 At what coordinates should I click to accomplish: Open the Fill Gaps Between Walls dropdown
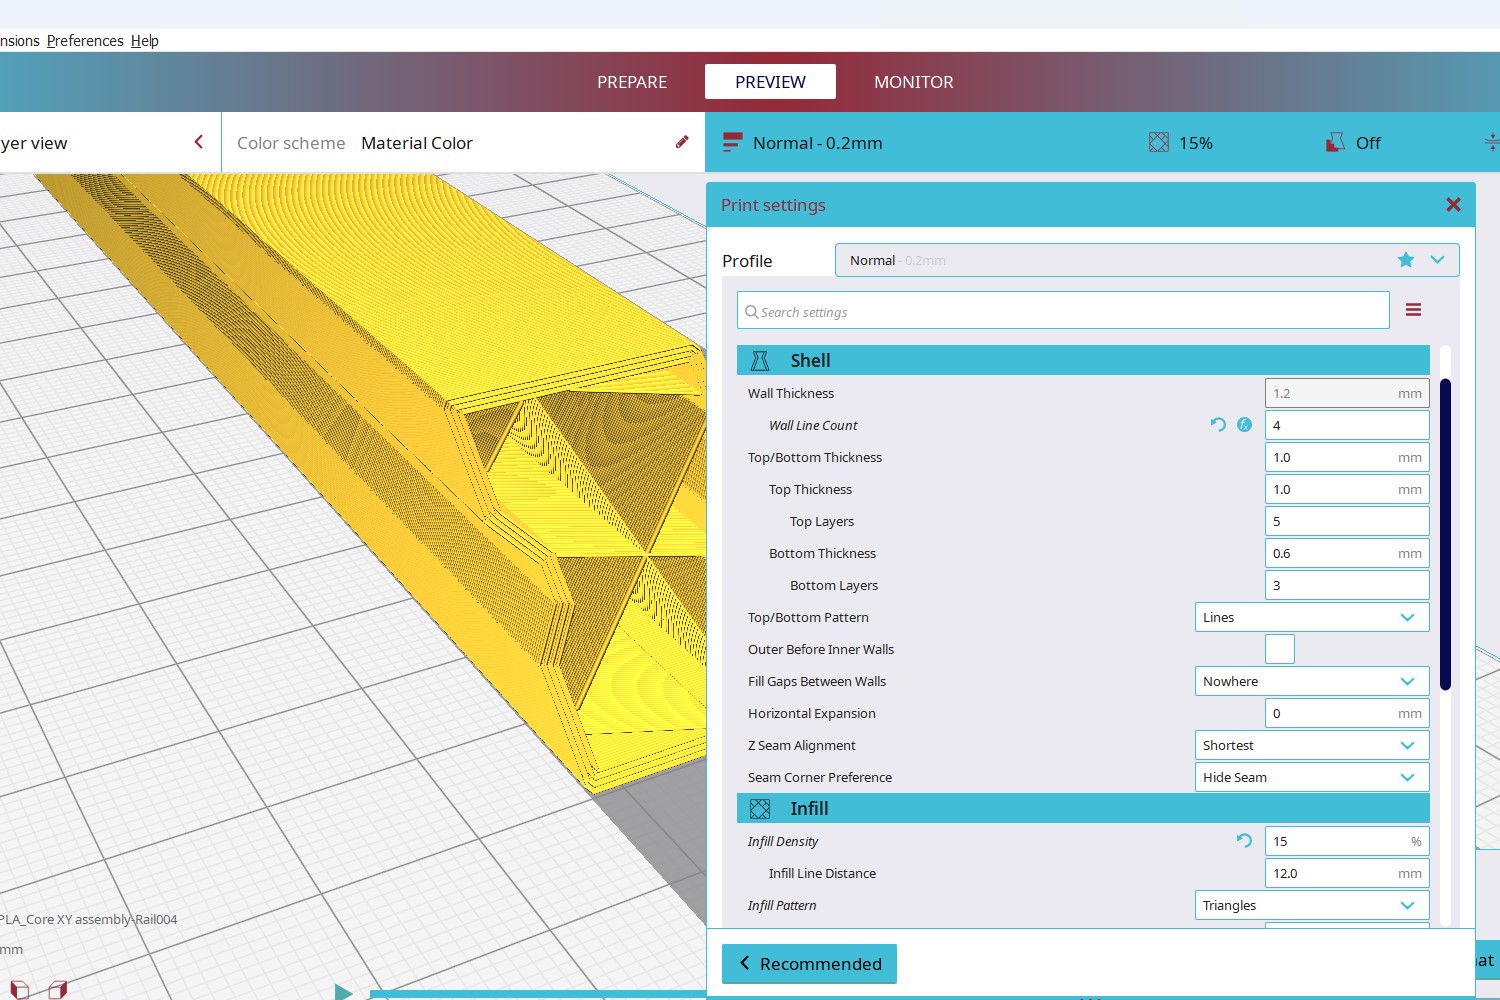point(1312,681)
